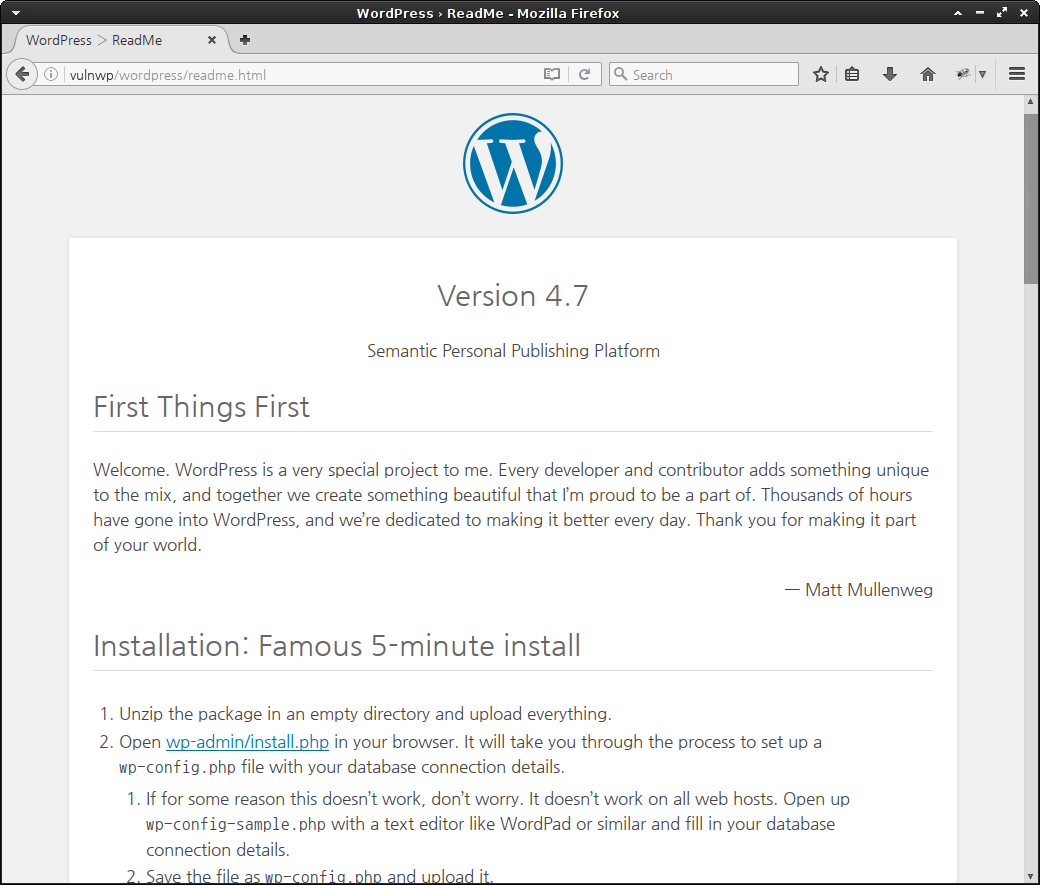Open the Downloads arrow panel
This screenshot has width=1040, height=885.
pyautogui.click(x=890, y=74)
